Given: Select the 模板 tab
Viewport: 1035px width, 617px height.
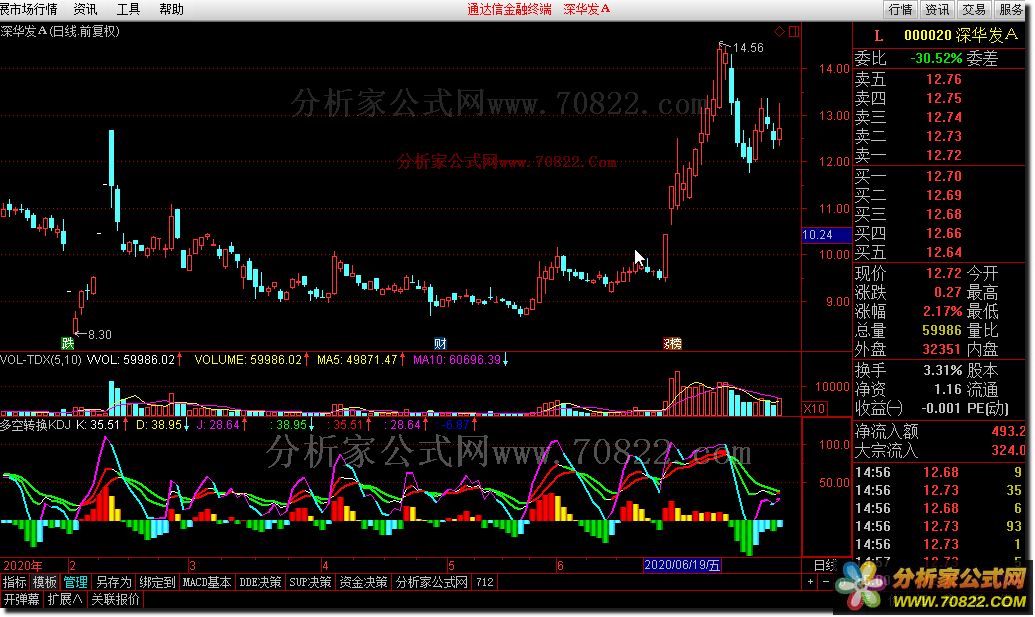Looking at the screenshot, I should click(45, 582).
